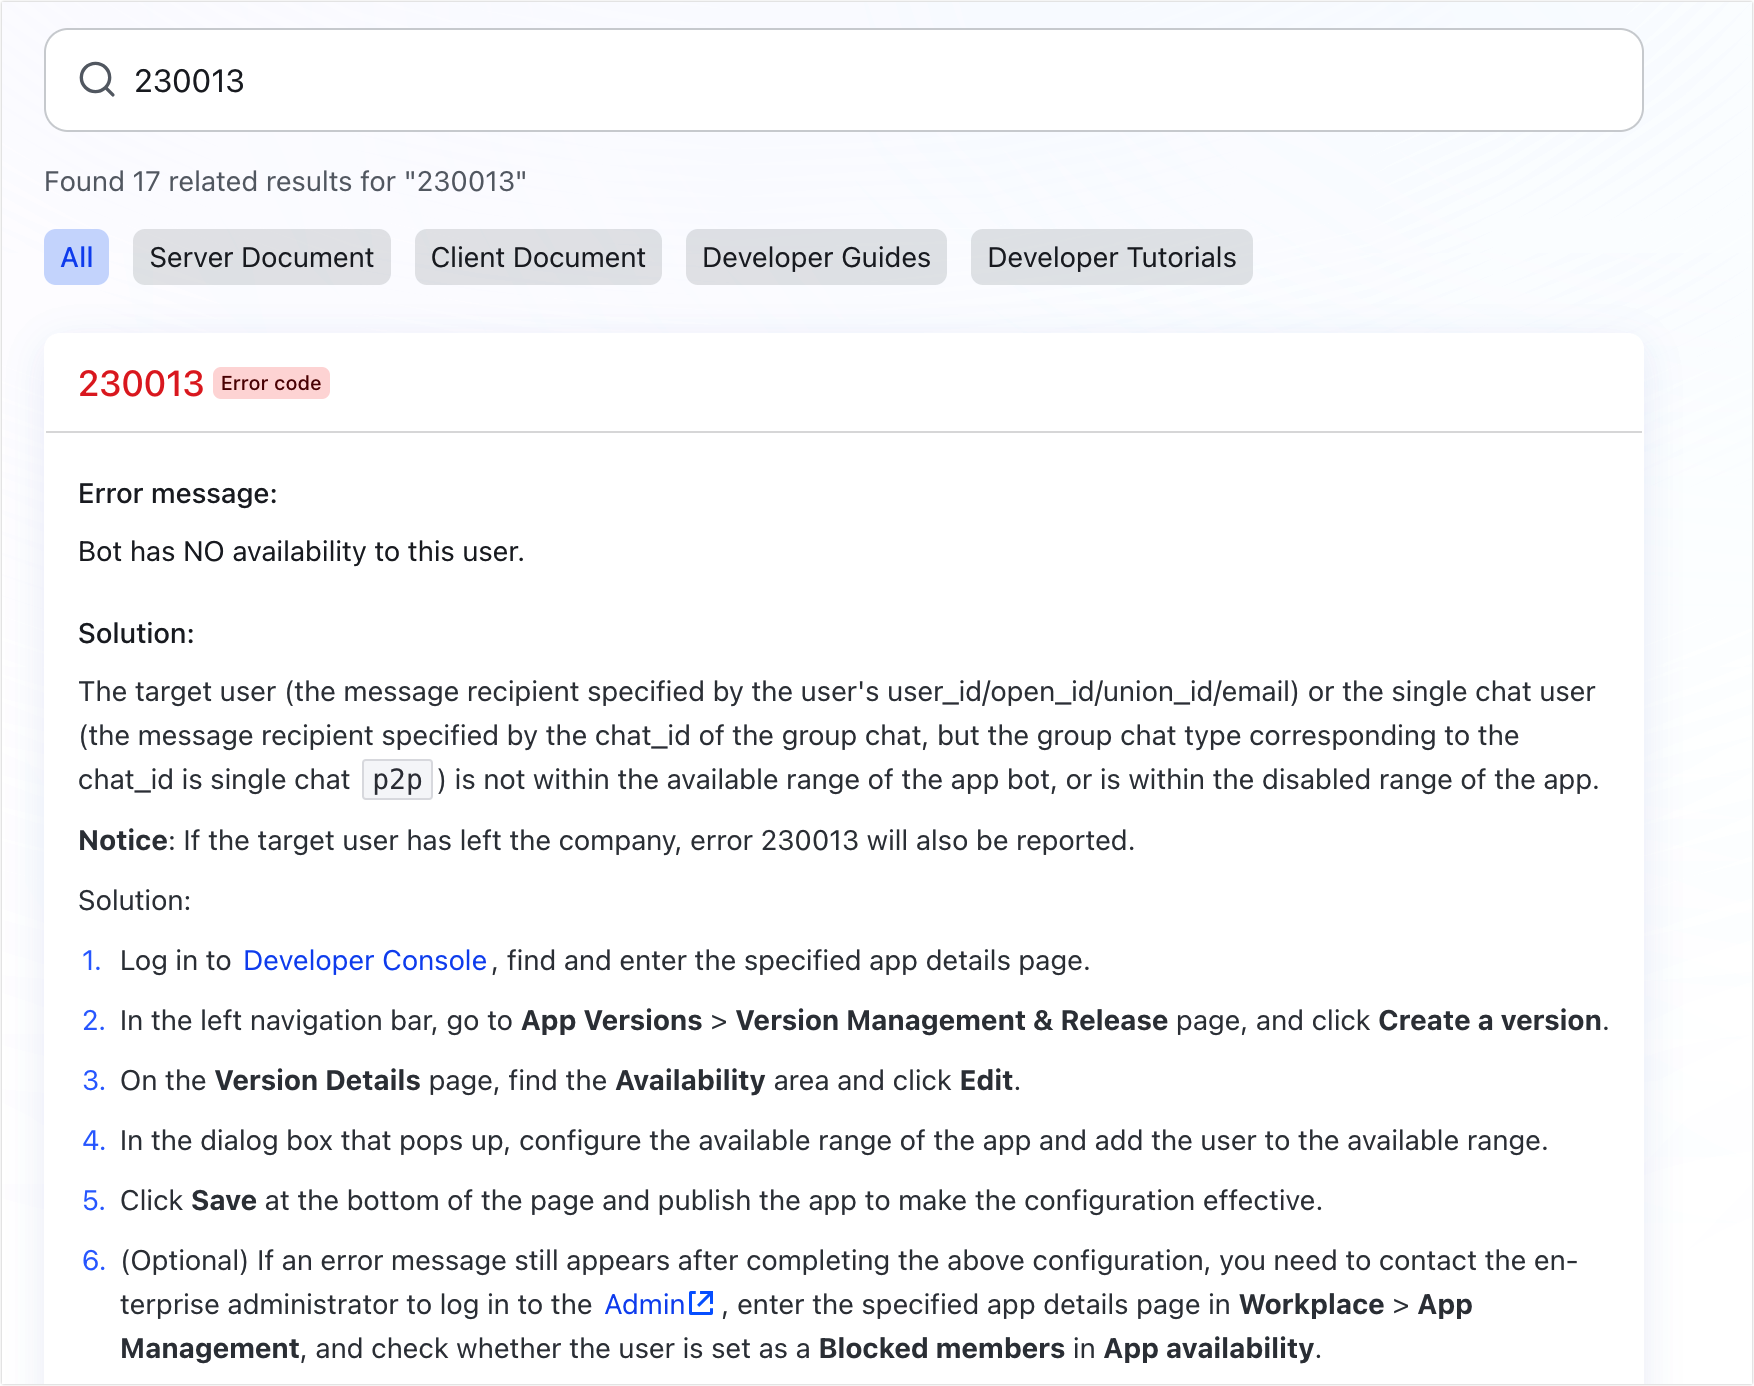Screen dimensions: 1754x1386
Task: Click the external link icon beside Admin
Action: tap(702, 1303)
